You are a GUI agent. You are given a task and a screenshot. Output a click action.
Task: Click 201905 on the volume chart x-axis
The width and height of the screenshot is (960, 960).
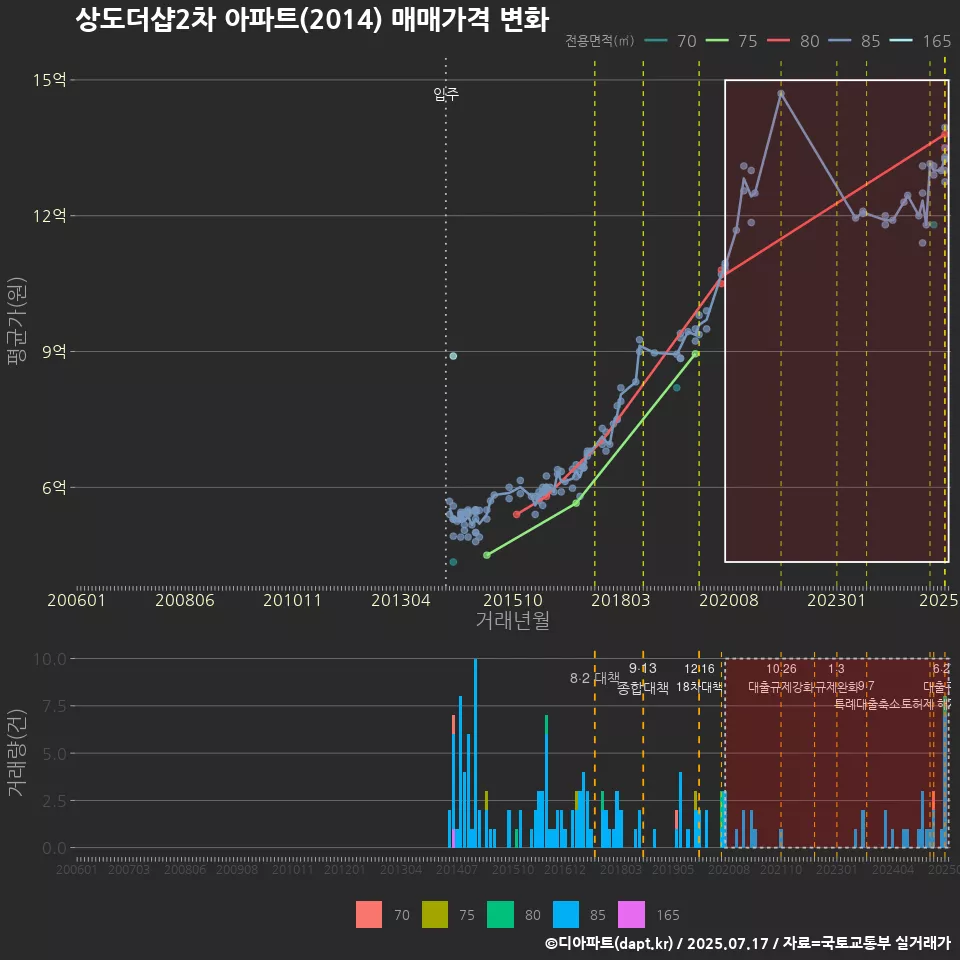673,869
